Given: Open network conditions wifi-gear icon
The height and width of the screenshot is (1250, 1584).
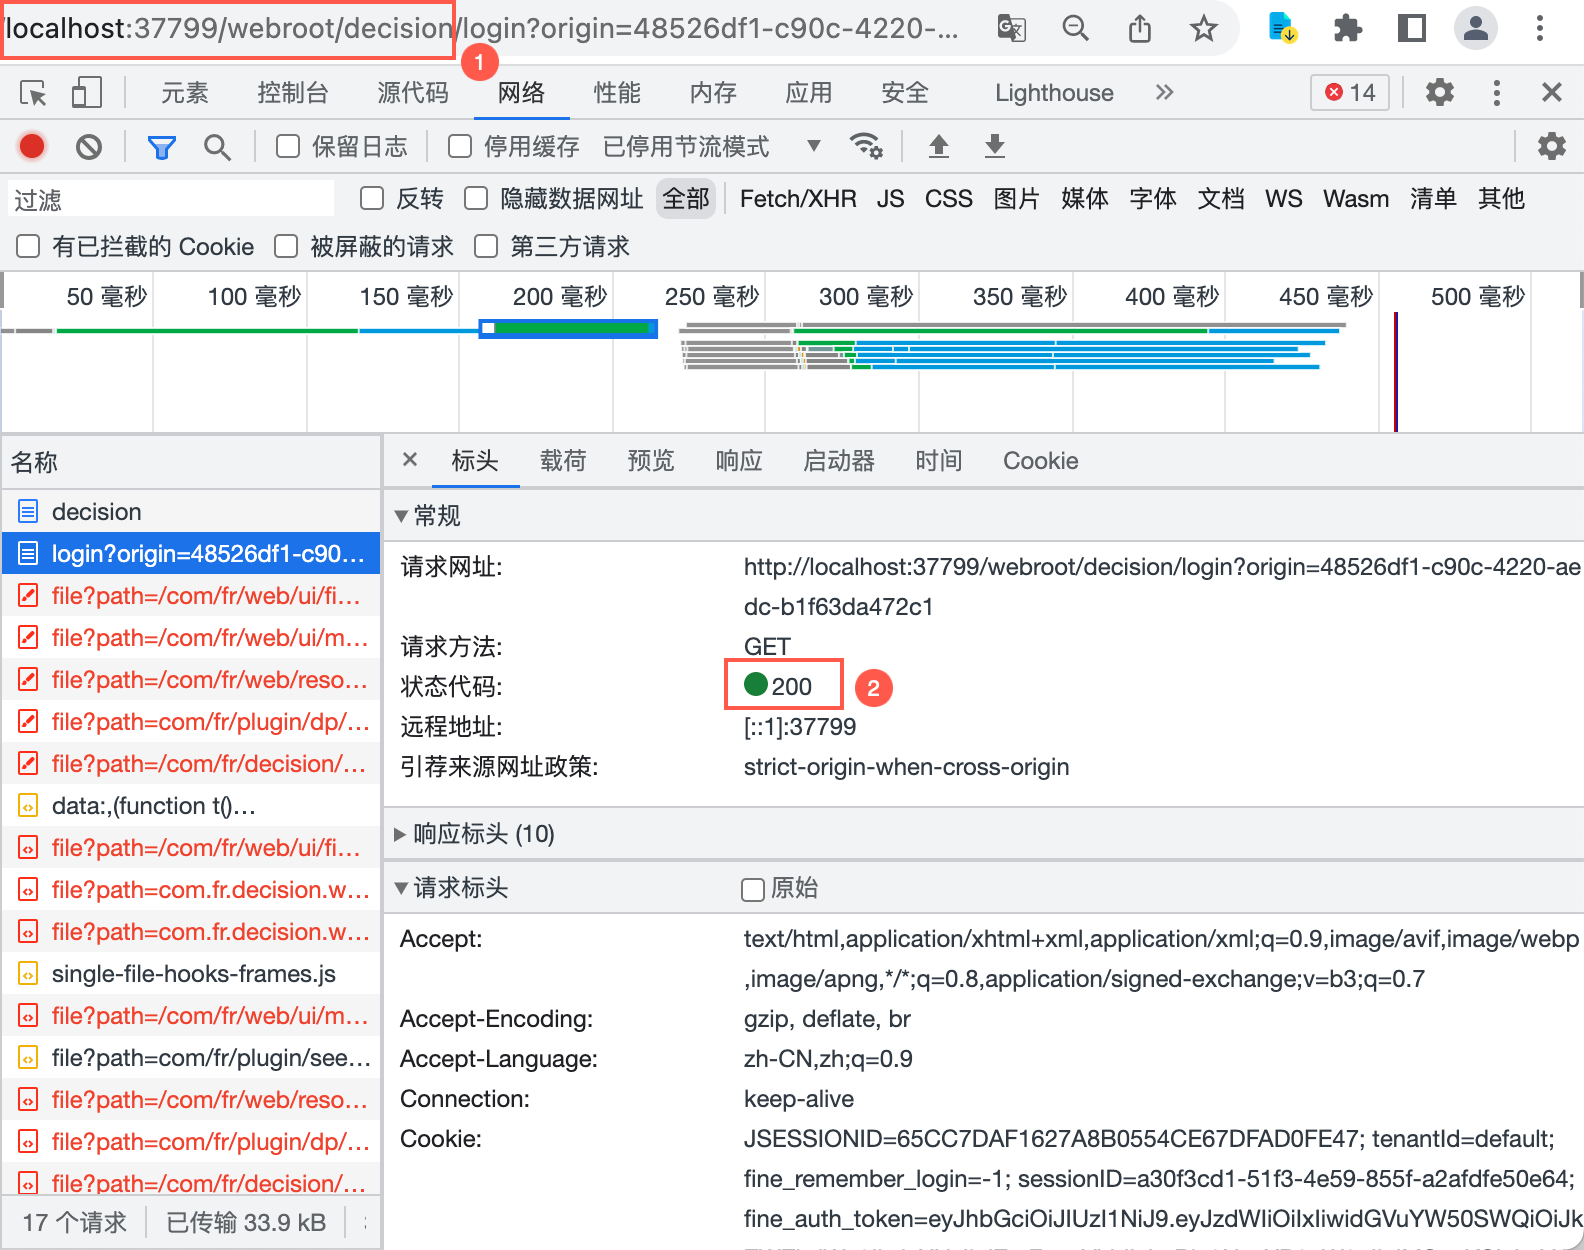Looking at the screenshot, I should click(866, 147).
